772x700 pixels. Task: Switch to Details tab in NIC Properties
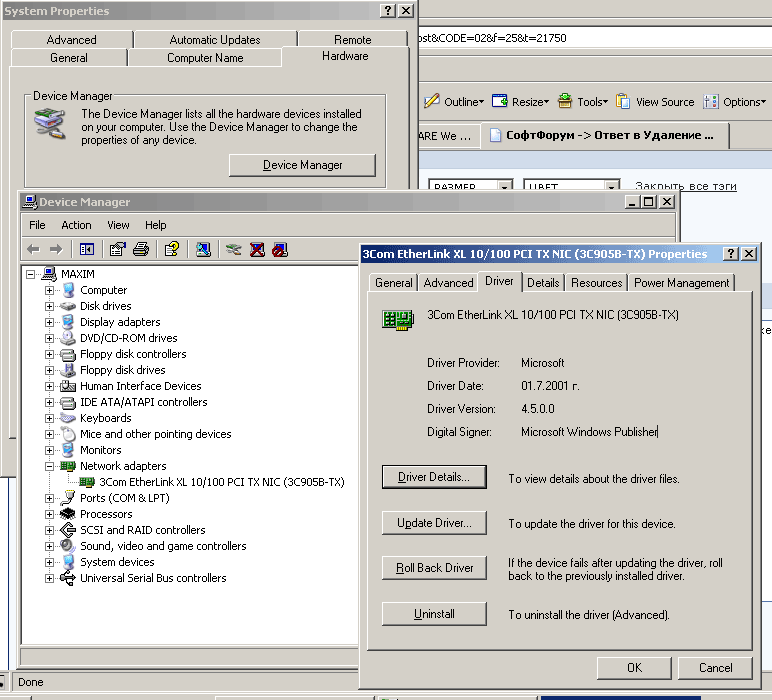pyautogui.click(x=543, y=283)
